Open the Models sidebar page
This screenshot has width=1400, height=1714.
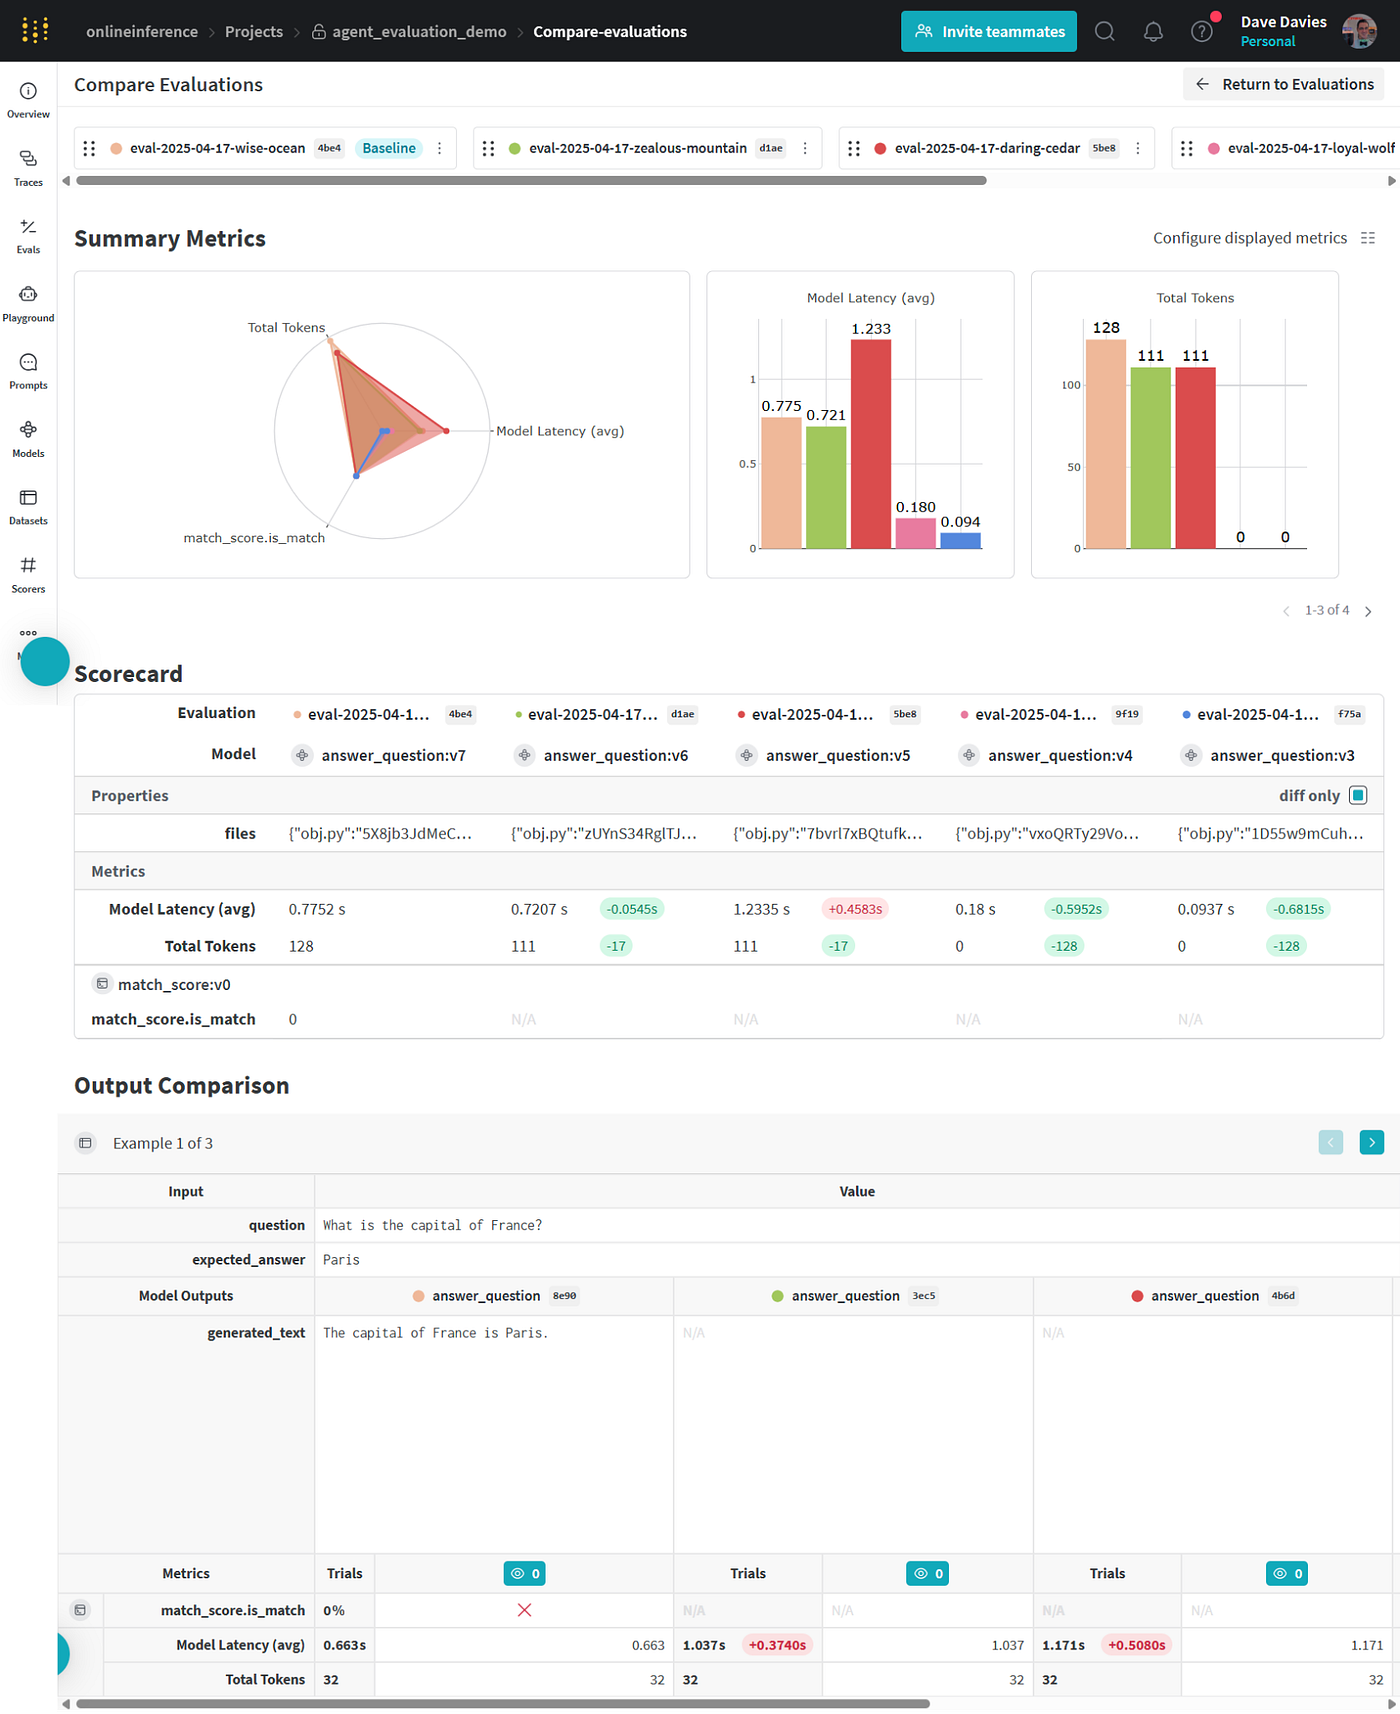click(x=28, y=440)
